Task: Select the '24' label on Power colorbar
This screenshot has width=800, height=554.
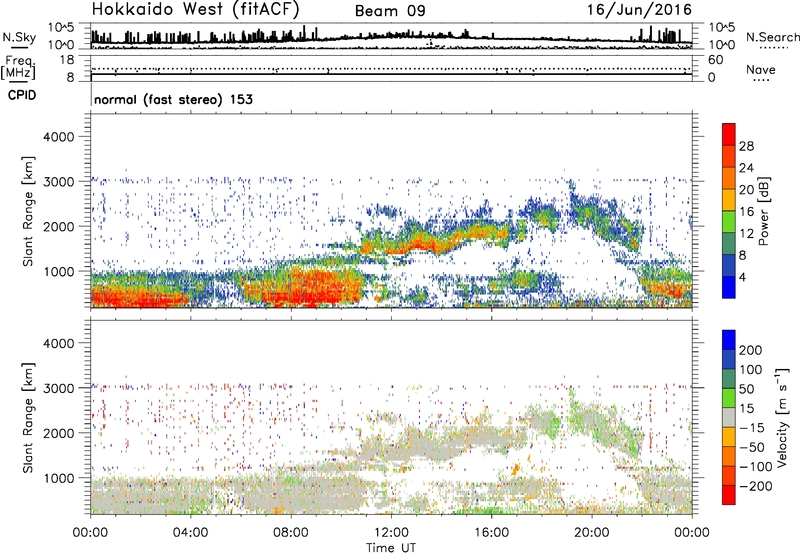Action: pyautogui.click(x=746, y=168)
